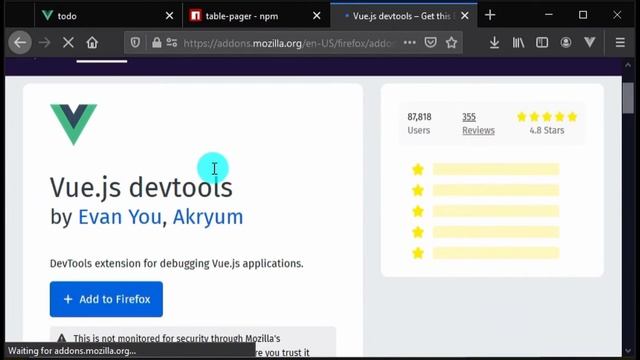Stop loading the page
The height and width of the screenshot is (360, 640).
[x=68, y=42]
